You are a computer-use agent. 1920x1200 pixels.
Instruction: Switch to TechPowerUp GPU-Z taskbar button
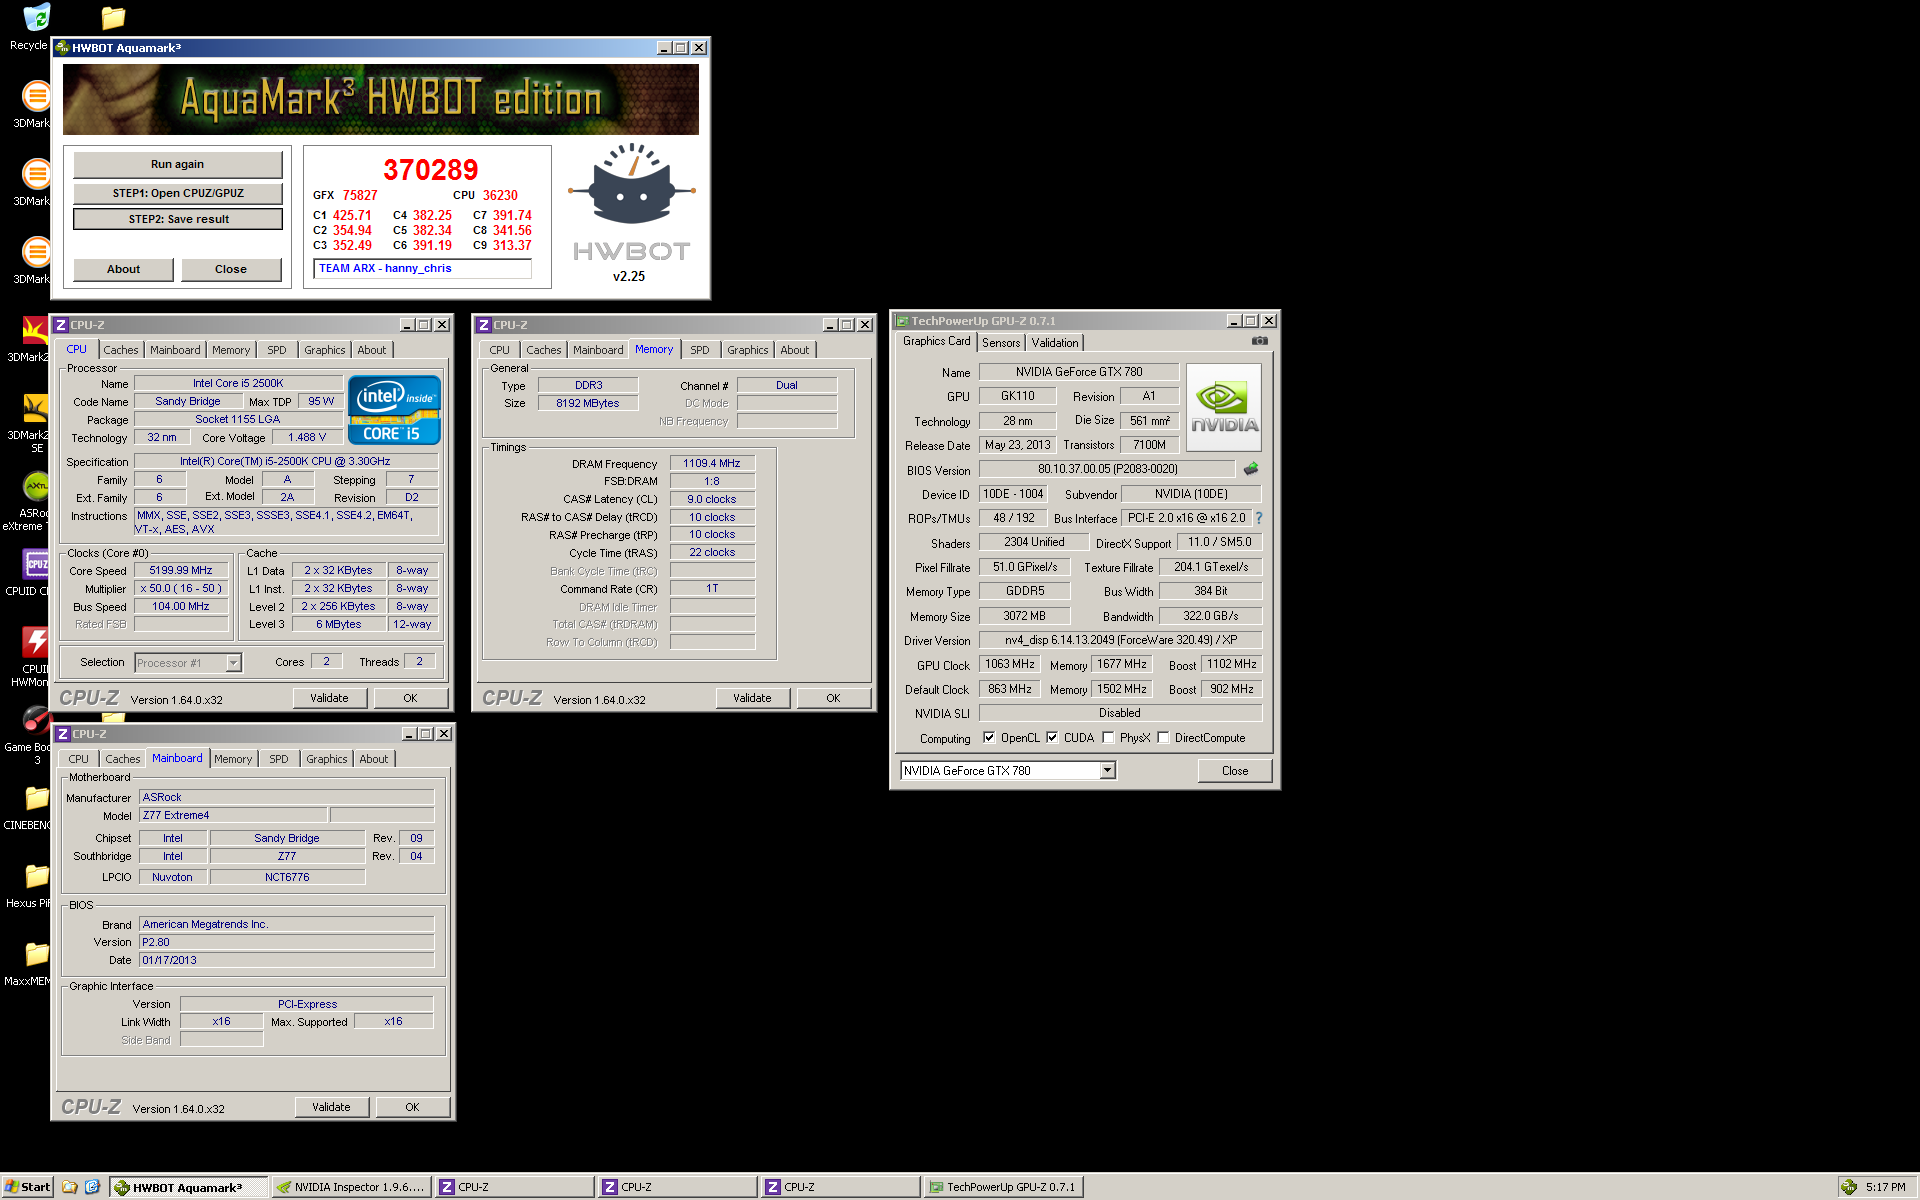pyautogui.click(x=1004, y=1187)
